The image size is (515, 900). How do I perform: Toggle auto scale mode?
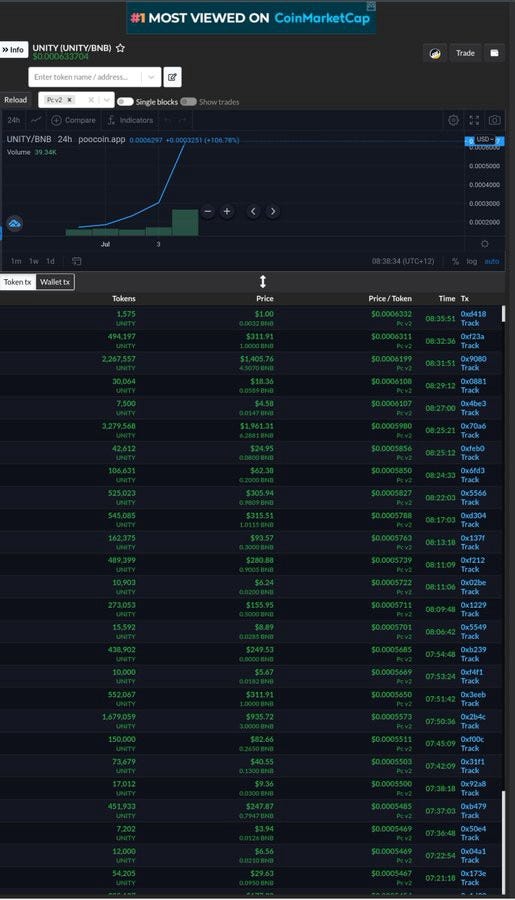click(x=492, y=261)
